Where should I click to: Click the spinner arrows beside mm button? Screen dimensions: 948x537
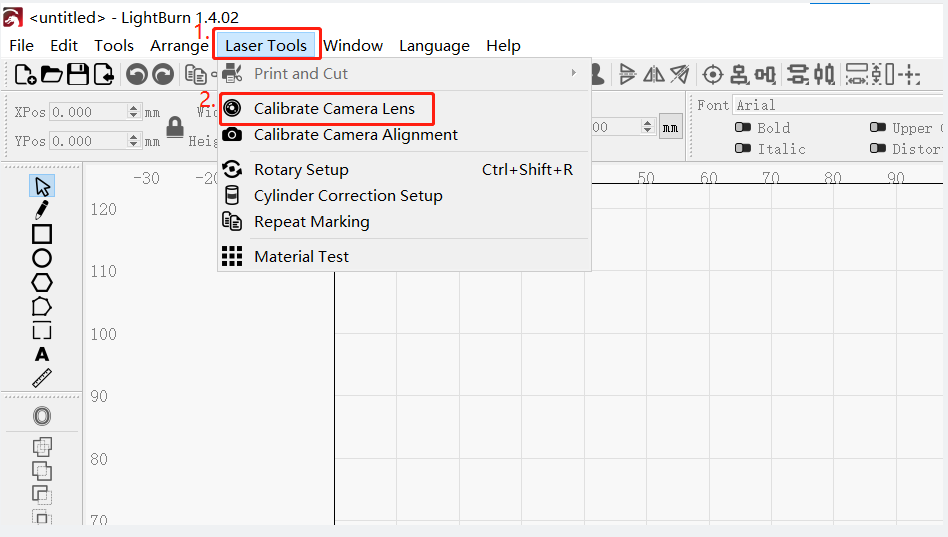[x=648, y=126]
